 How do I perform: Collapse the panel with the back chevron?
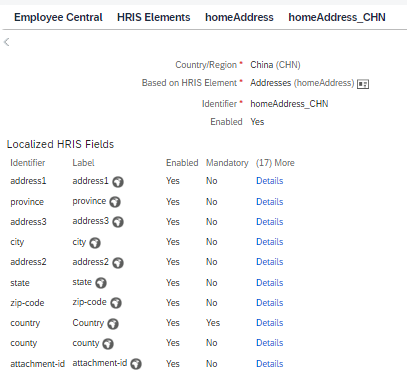click(7, 42)
